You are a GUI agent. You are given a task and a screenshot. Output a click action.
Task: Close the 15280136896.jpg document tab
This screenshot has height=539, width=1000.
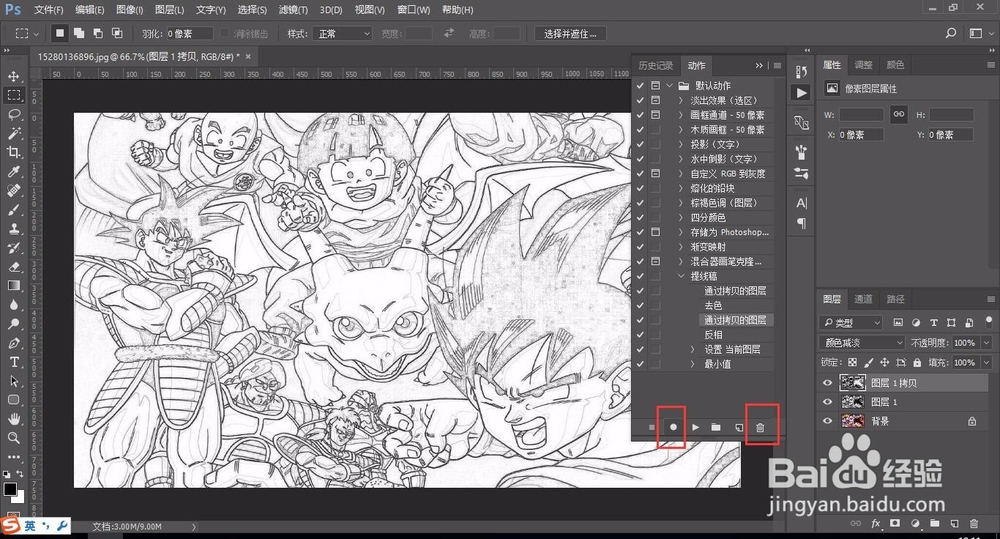(248, 56)
